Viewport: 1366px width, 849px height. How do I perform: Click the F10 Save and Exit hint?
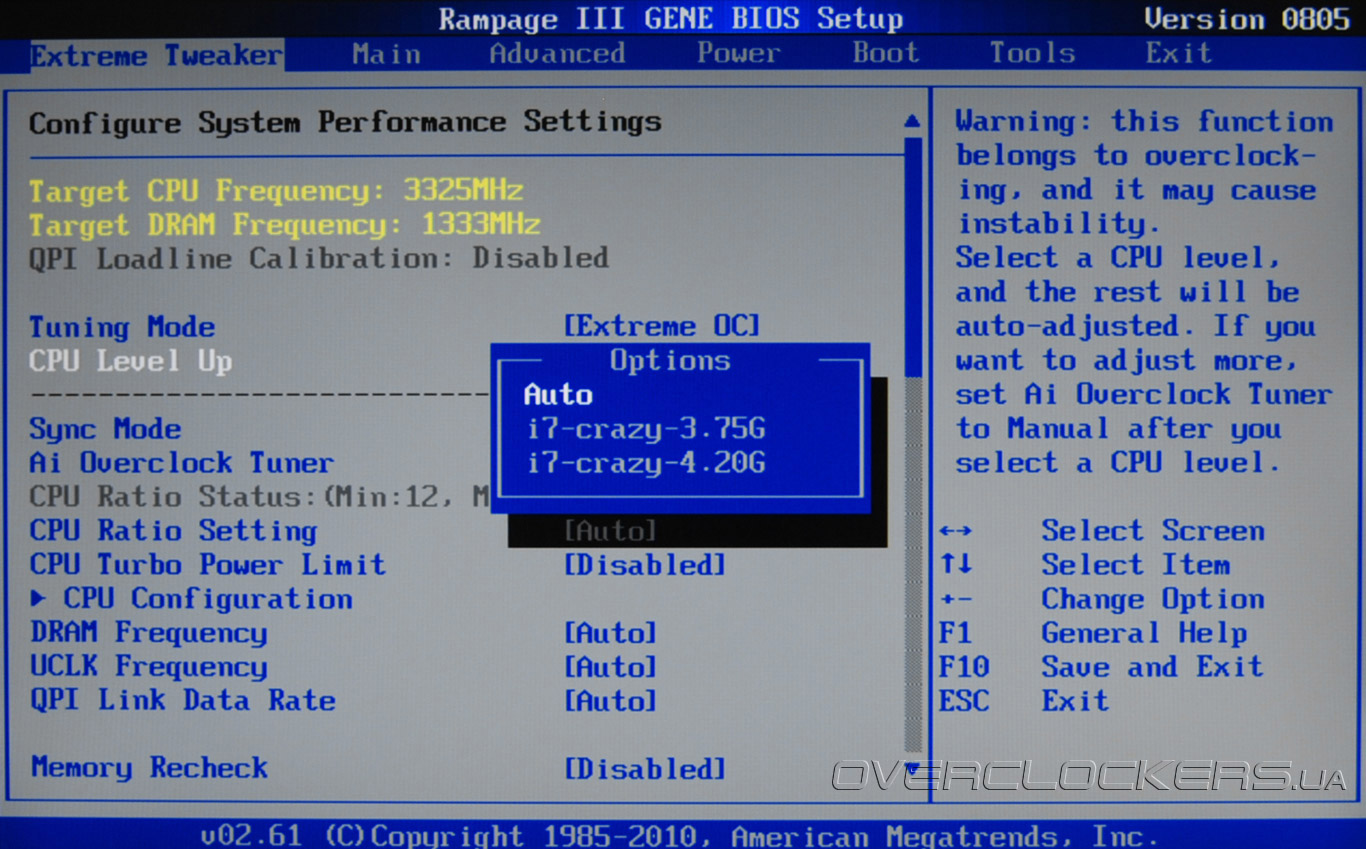coord(1101,667)
